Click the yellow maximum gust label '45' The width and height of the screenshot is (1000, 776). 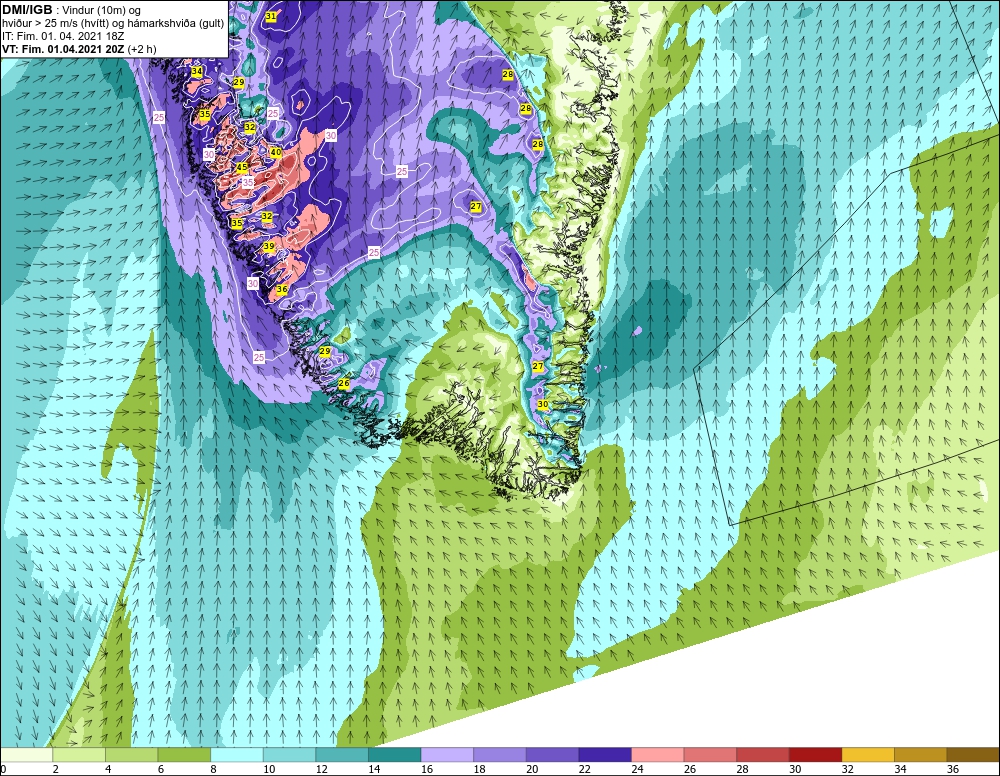coord(242,167)
